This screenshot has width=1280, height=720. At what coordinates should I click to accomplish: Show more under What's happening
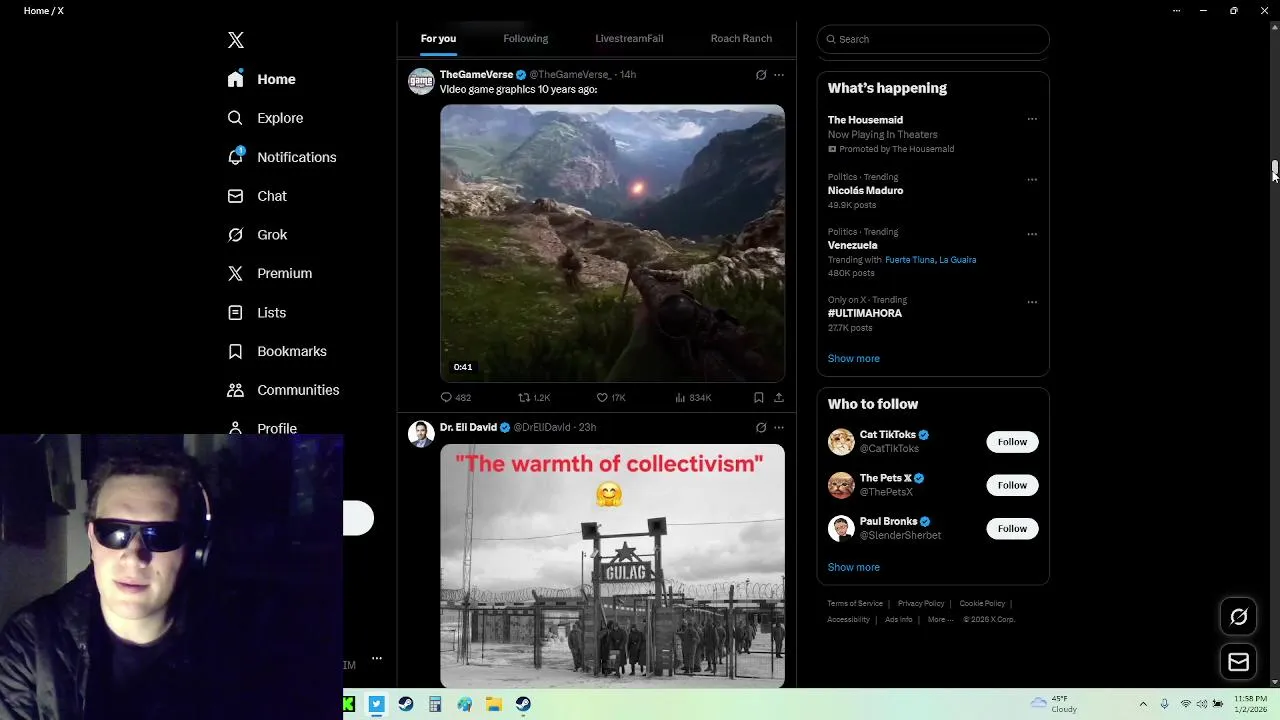pos(854,358)
